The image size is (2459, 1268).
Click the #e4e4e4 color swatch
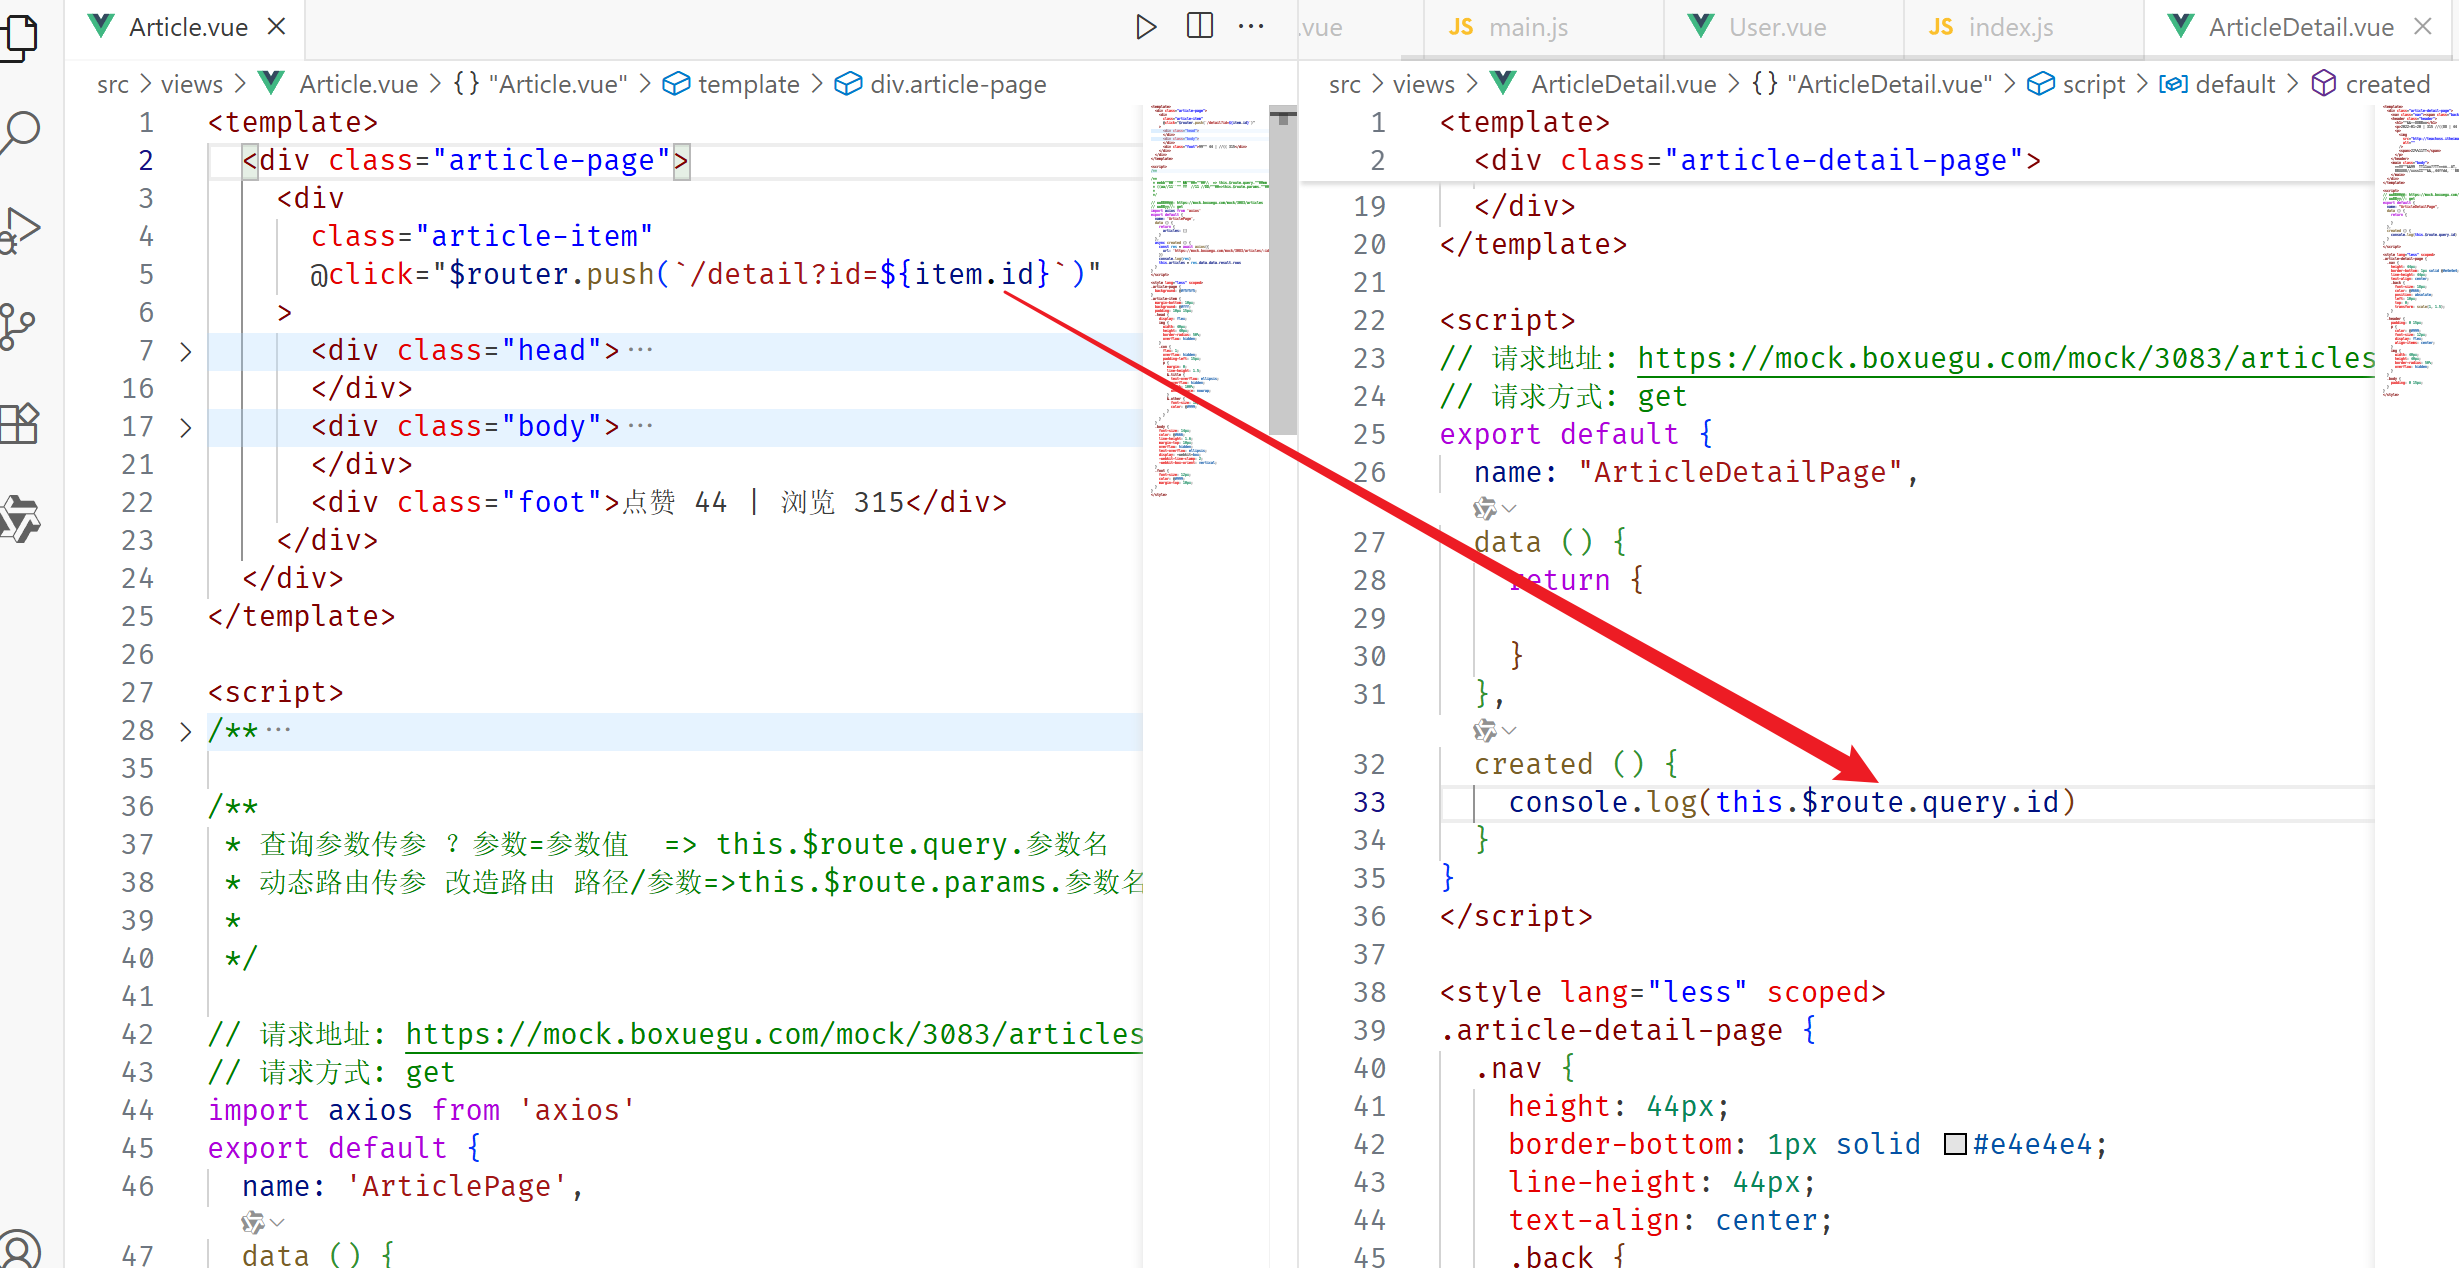click(1955, 1144)
